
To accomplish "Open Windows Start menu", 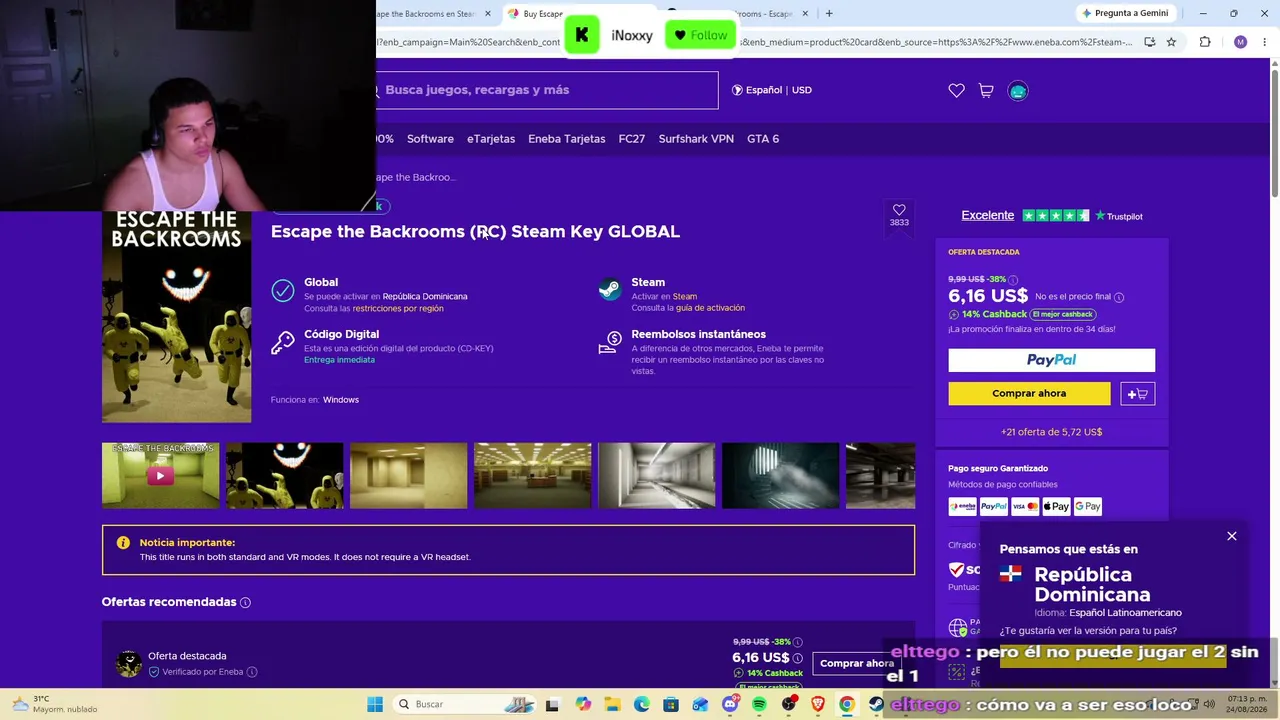I will click(375, 704).
